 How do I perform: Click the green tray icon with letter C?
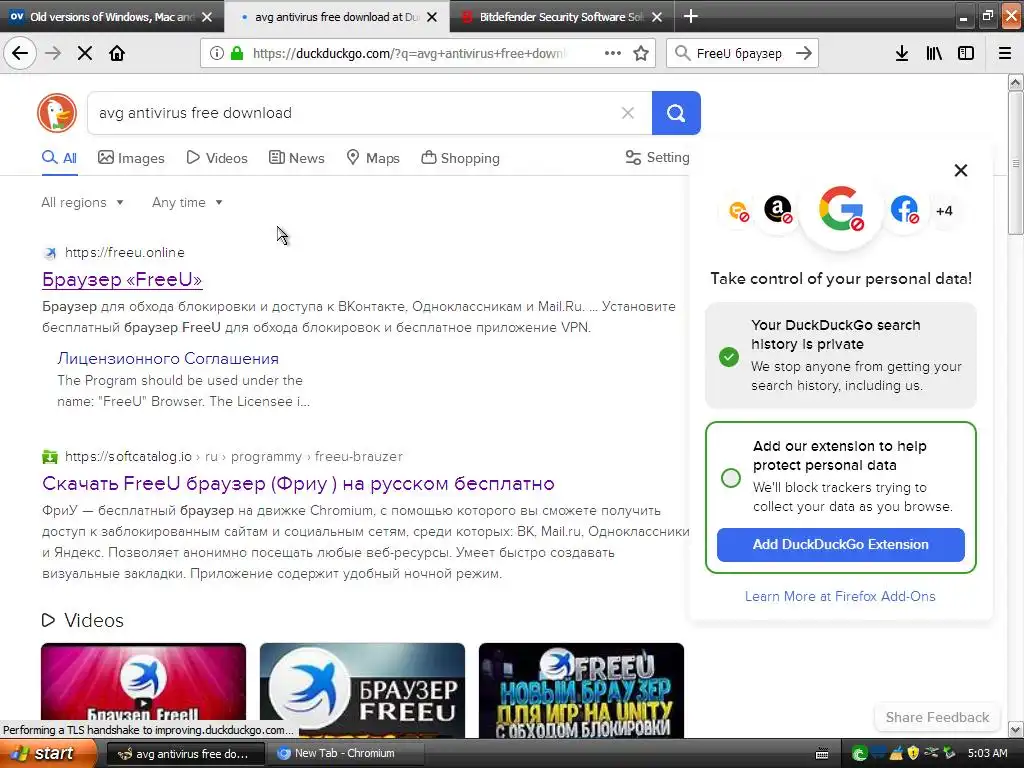pyautogui.click(x=859, y=754)
